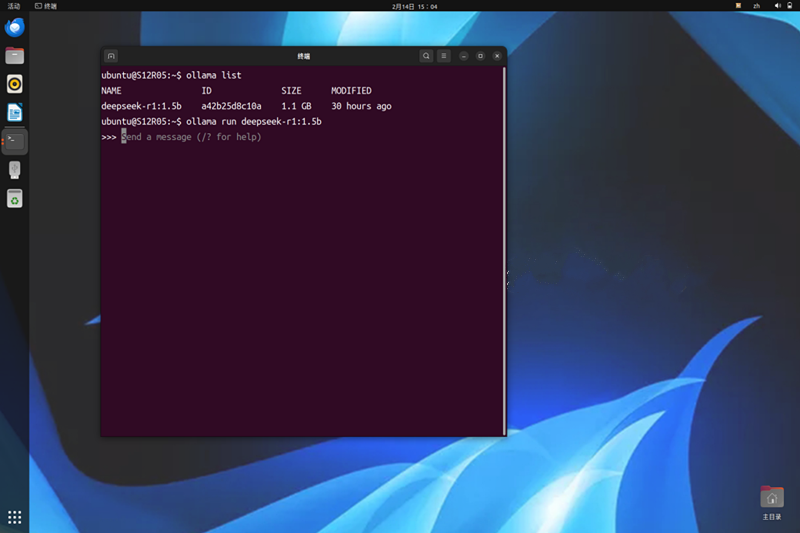This screenshot has height=533, width=800.
Task: Switch input method zh indicator
Action: (757, 6)
